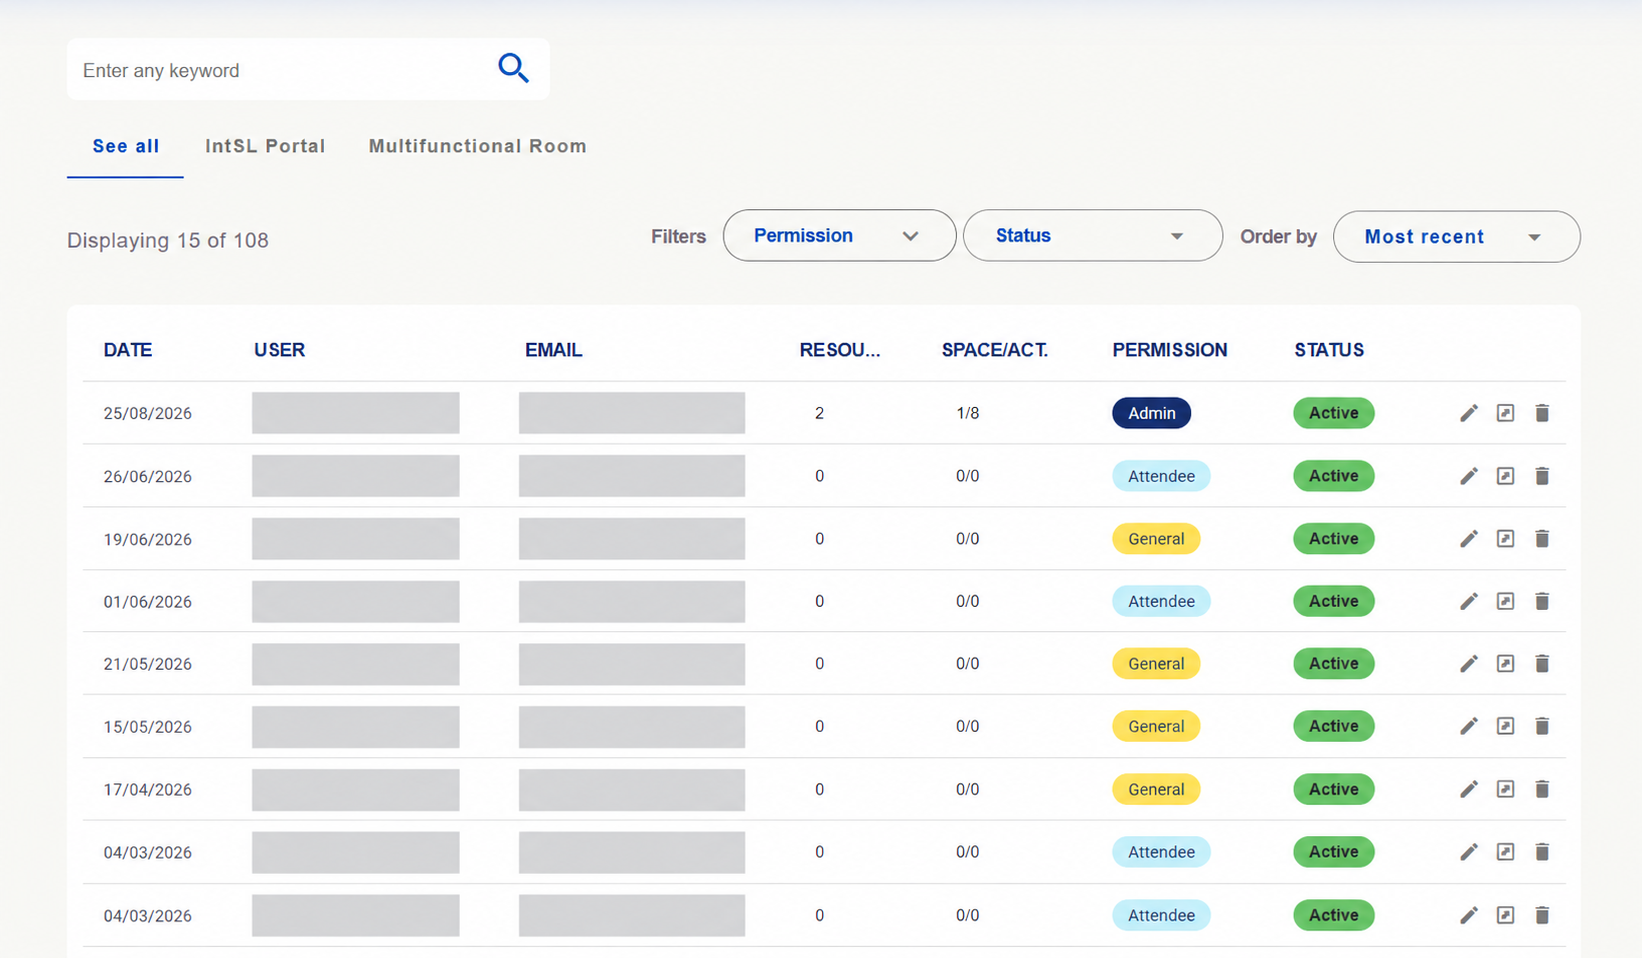Open details for the 01/06/2026 row
This screenshot has height=958, width=1642.
pyautogui.click(x=1505, y=601)
